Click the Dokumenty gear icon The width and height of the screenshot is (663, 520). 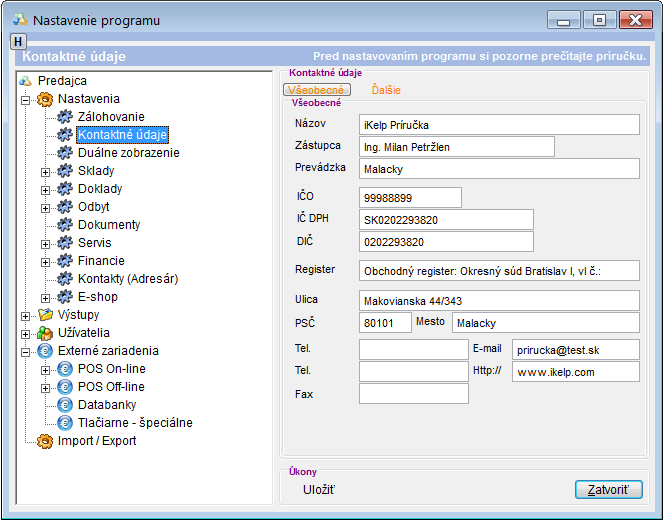(x=66, y=225)
